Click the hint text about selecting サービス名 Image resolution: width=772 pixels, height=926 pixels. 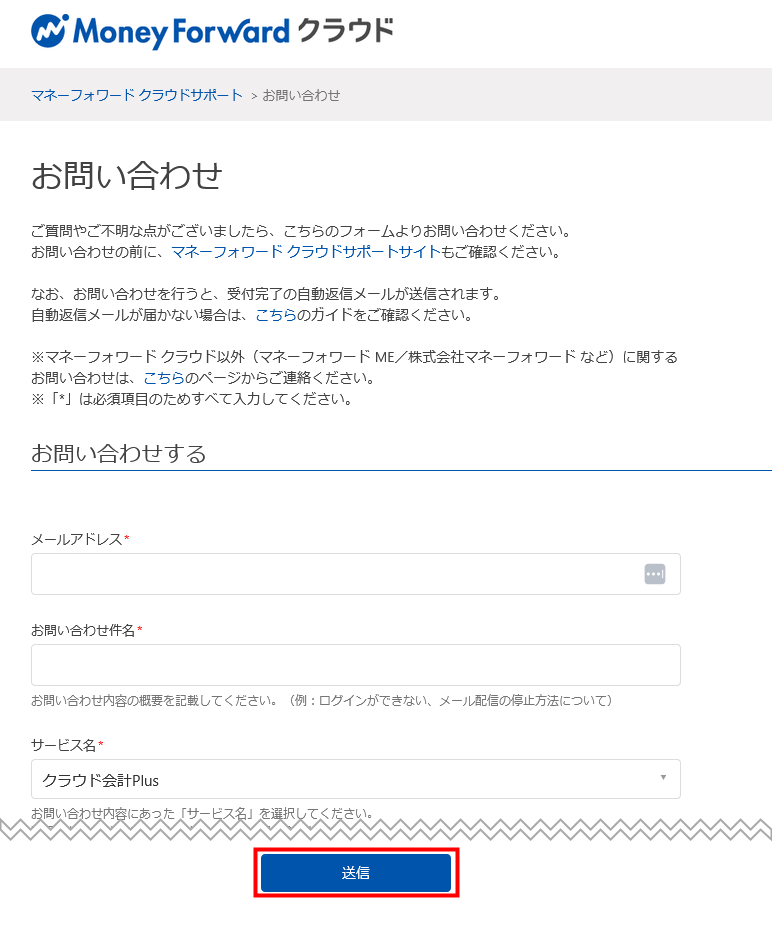tap(202, 814)
